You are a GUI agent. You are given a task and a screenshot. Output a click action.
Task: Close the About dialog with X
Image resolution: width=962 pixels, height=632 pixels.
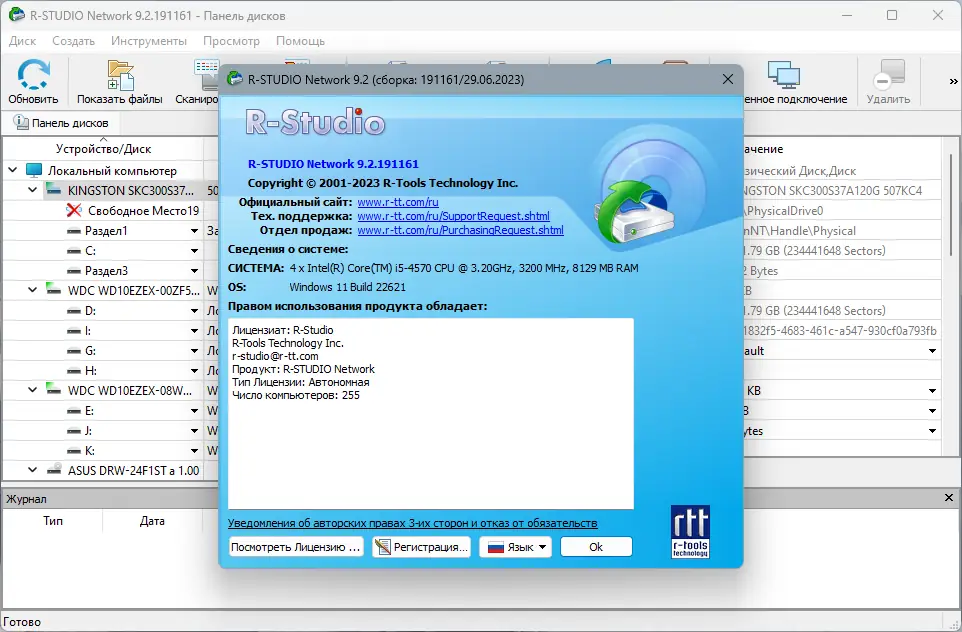(x=728, y=79)
